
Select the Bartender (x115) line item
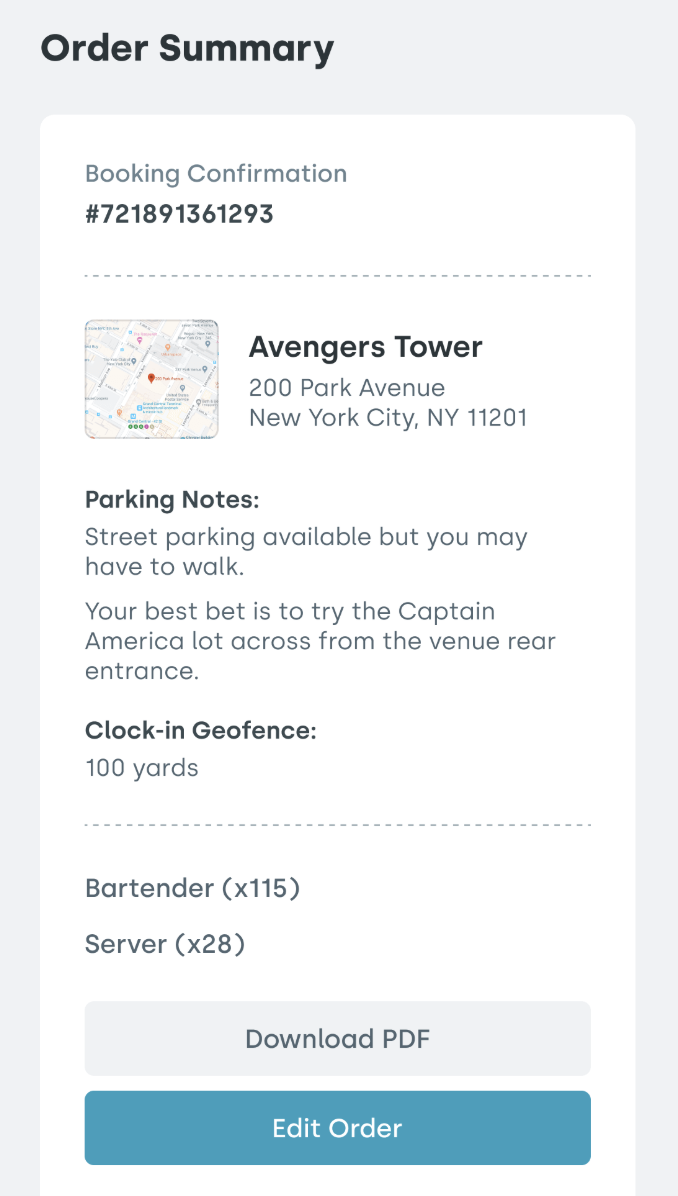point(193,888)
